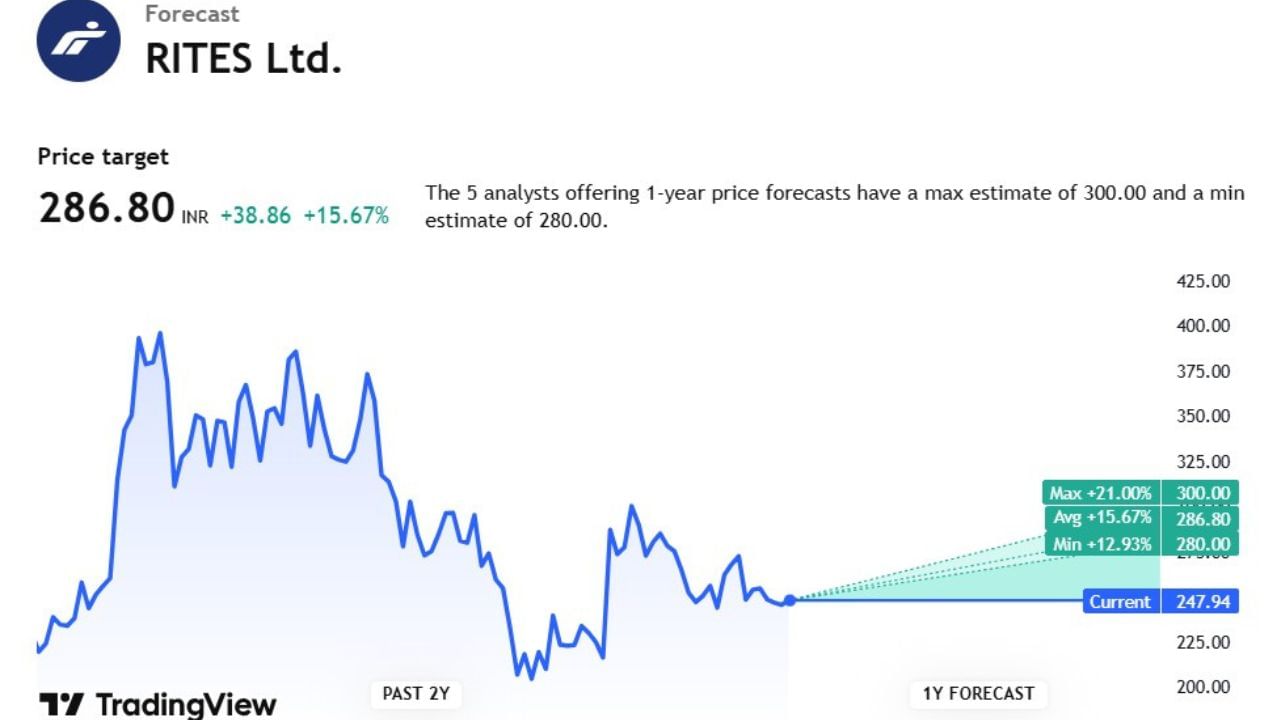Click the RITES Ltd. company title
Screen dimensions: 1280x720
(x=243, y=59)
